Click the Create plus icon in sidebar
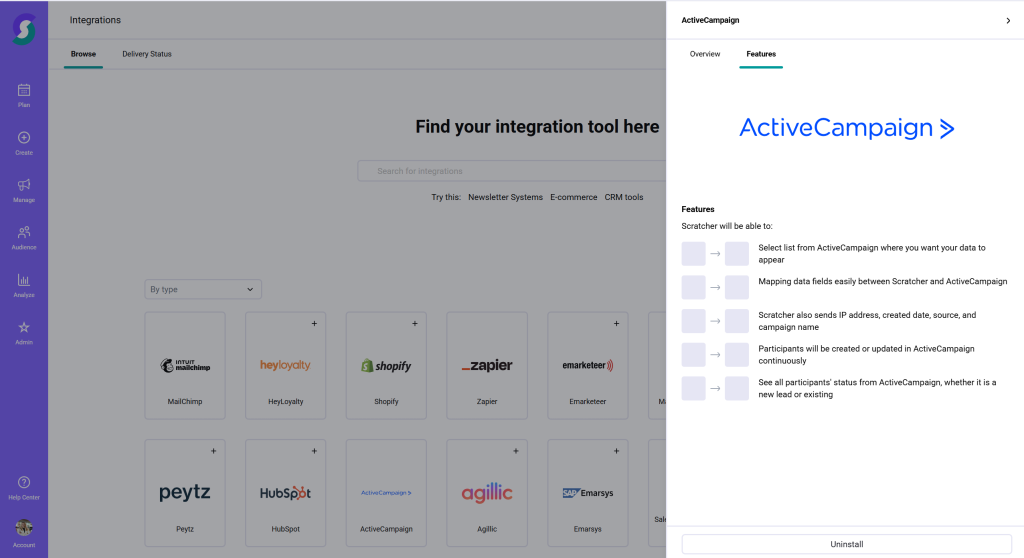Viewport: 1024px width, 558px height. 24,138
